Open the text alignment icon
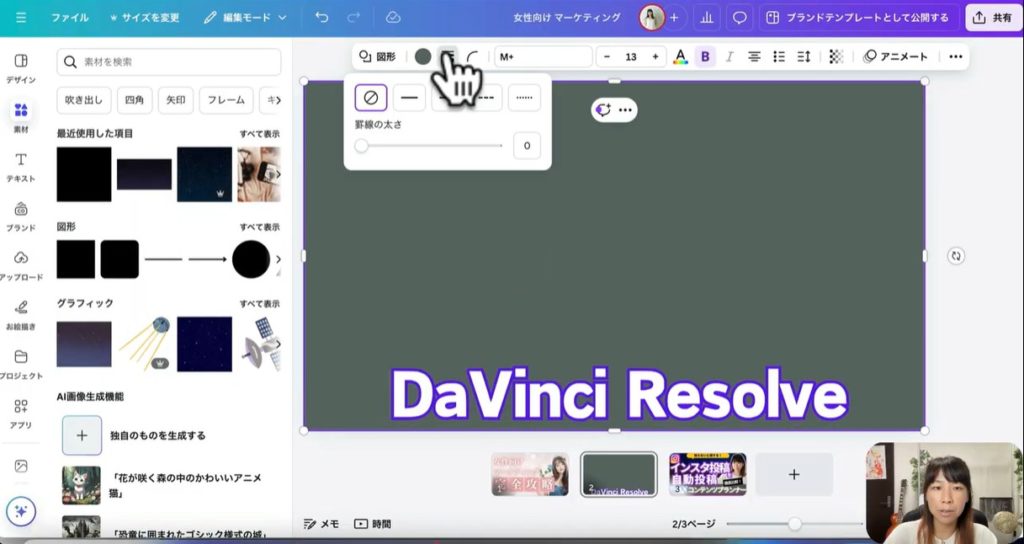The image size is (1024, 544). 754,57
